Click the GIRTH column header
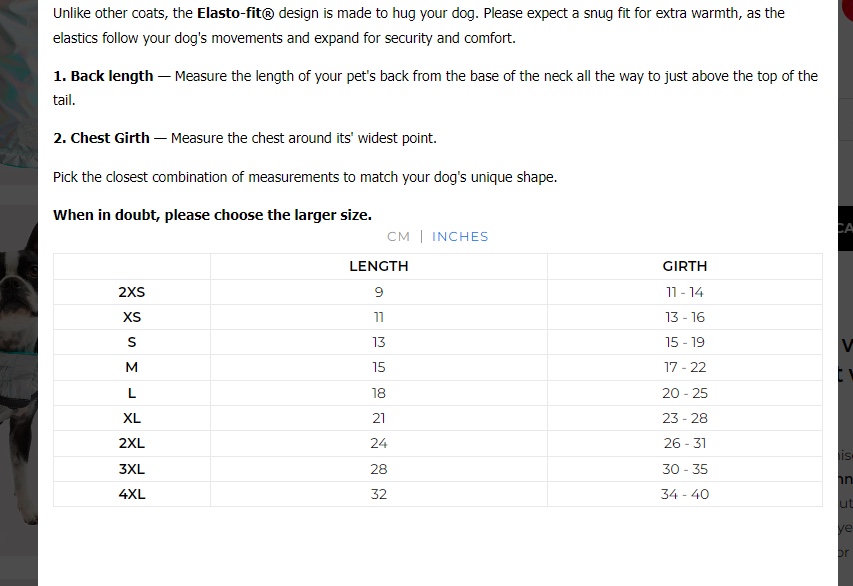 [x=685, y=266]
